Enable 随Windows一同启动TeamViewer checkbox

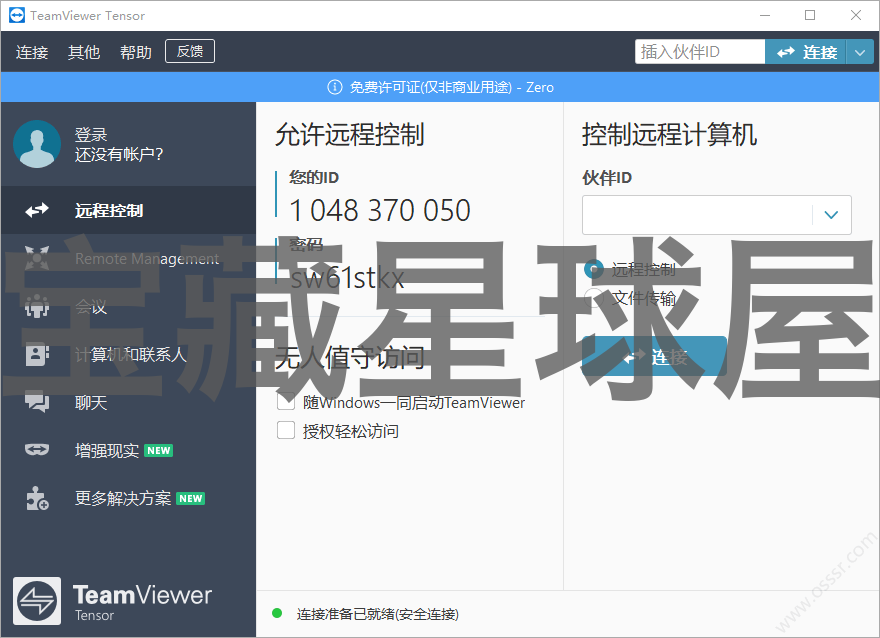(286, 402)
